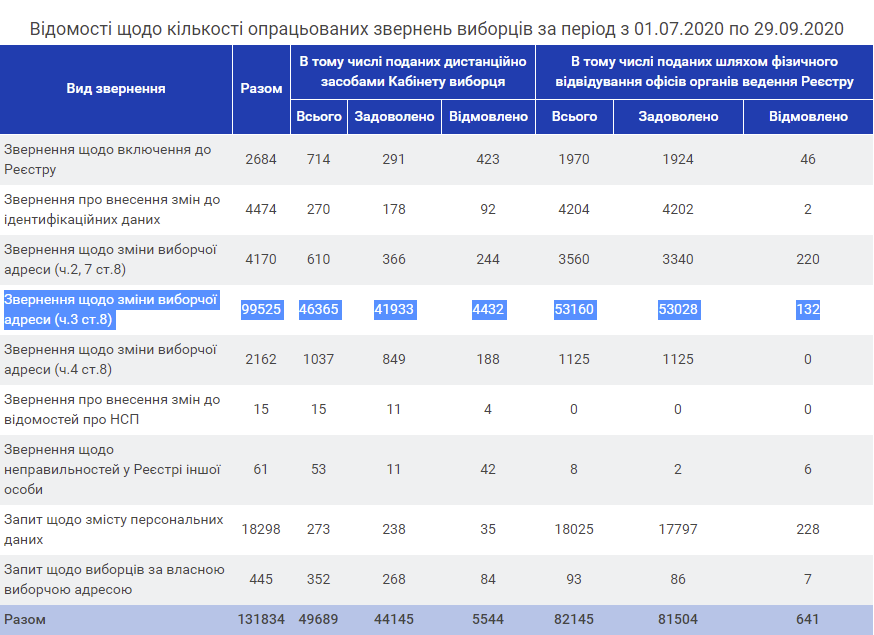Click row label "Звернення щодо включення до Реєстру"
The width and height of the screenshot is (874, 635).
[108, 160]
